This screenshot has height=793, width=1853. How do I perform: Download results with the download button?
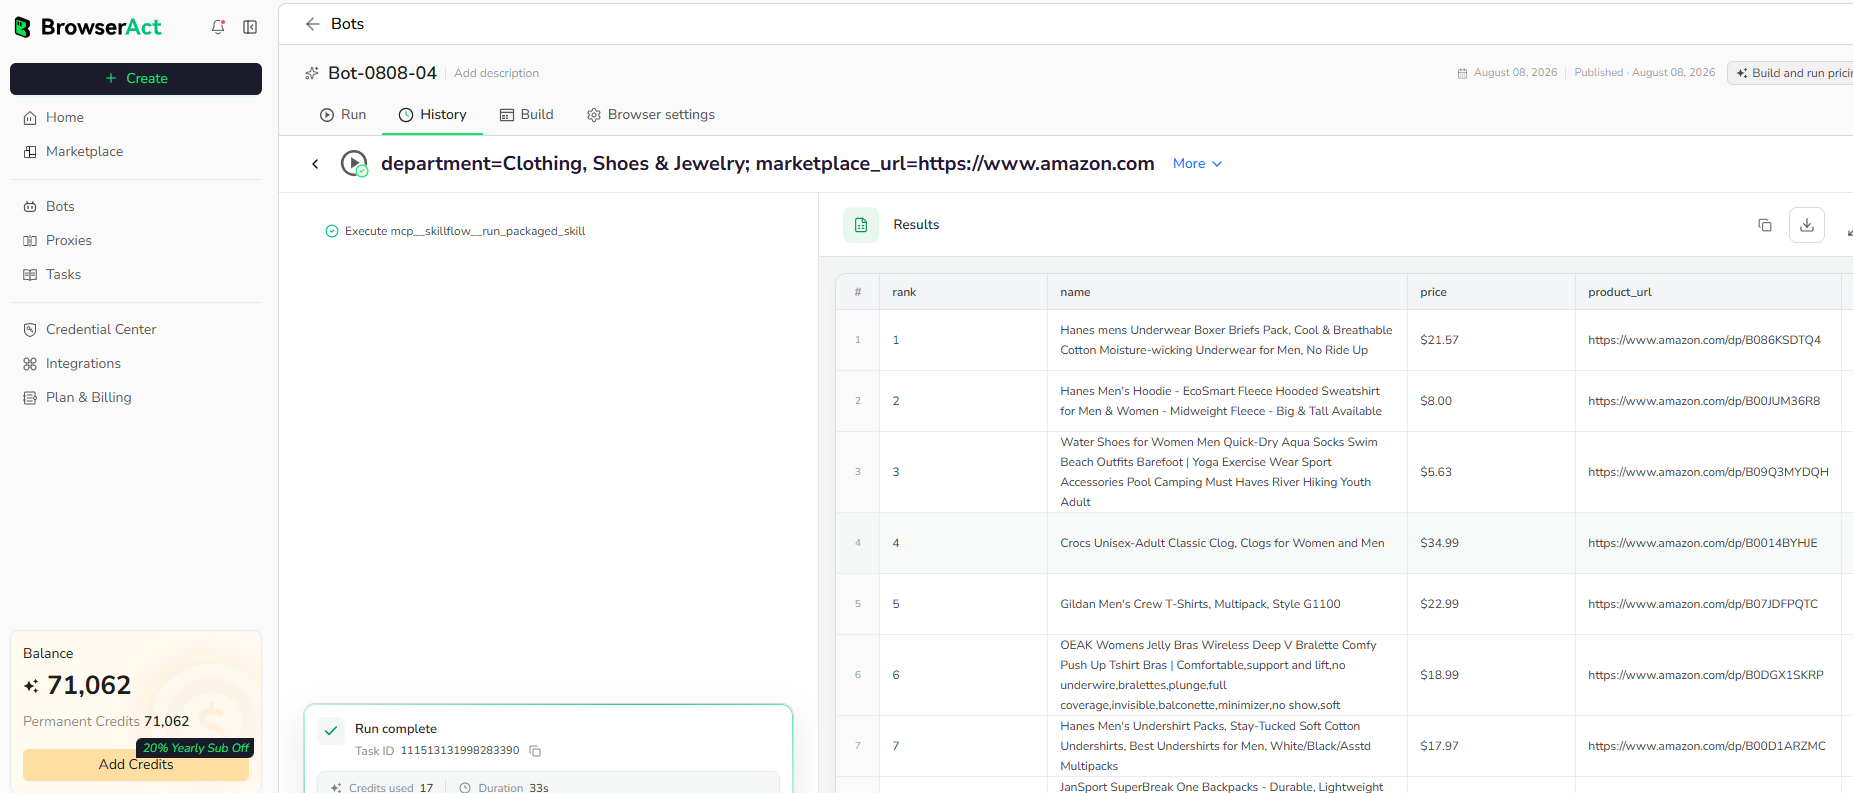[1807, 225]
